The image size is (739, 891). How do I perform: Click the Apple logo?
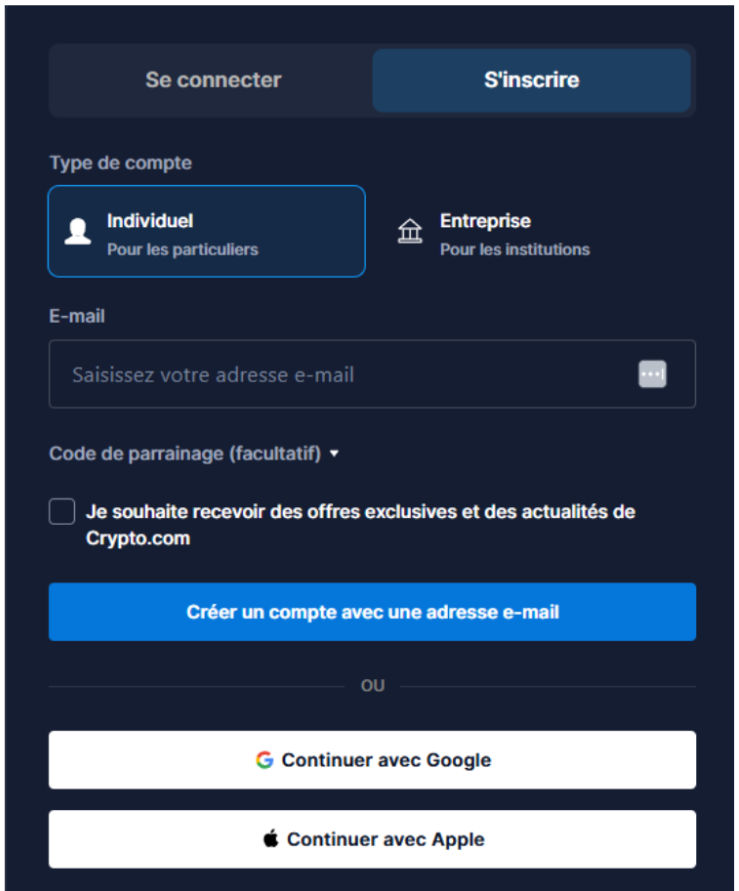coord(270,839)
